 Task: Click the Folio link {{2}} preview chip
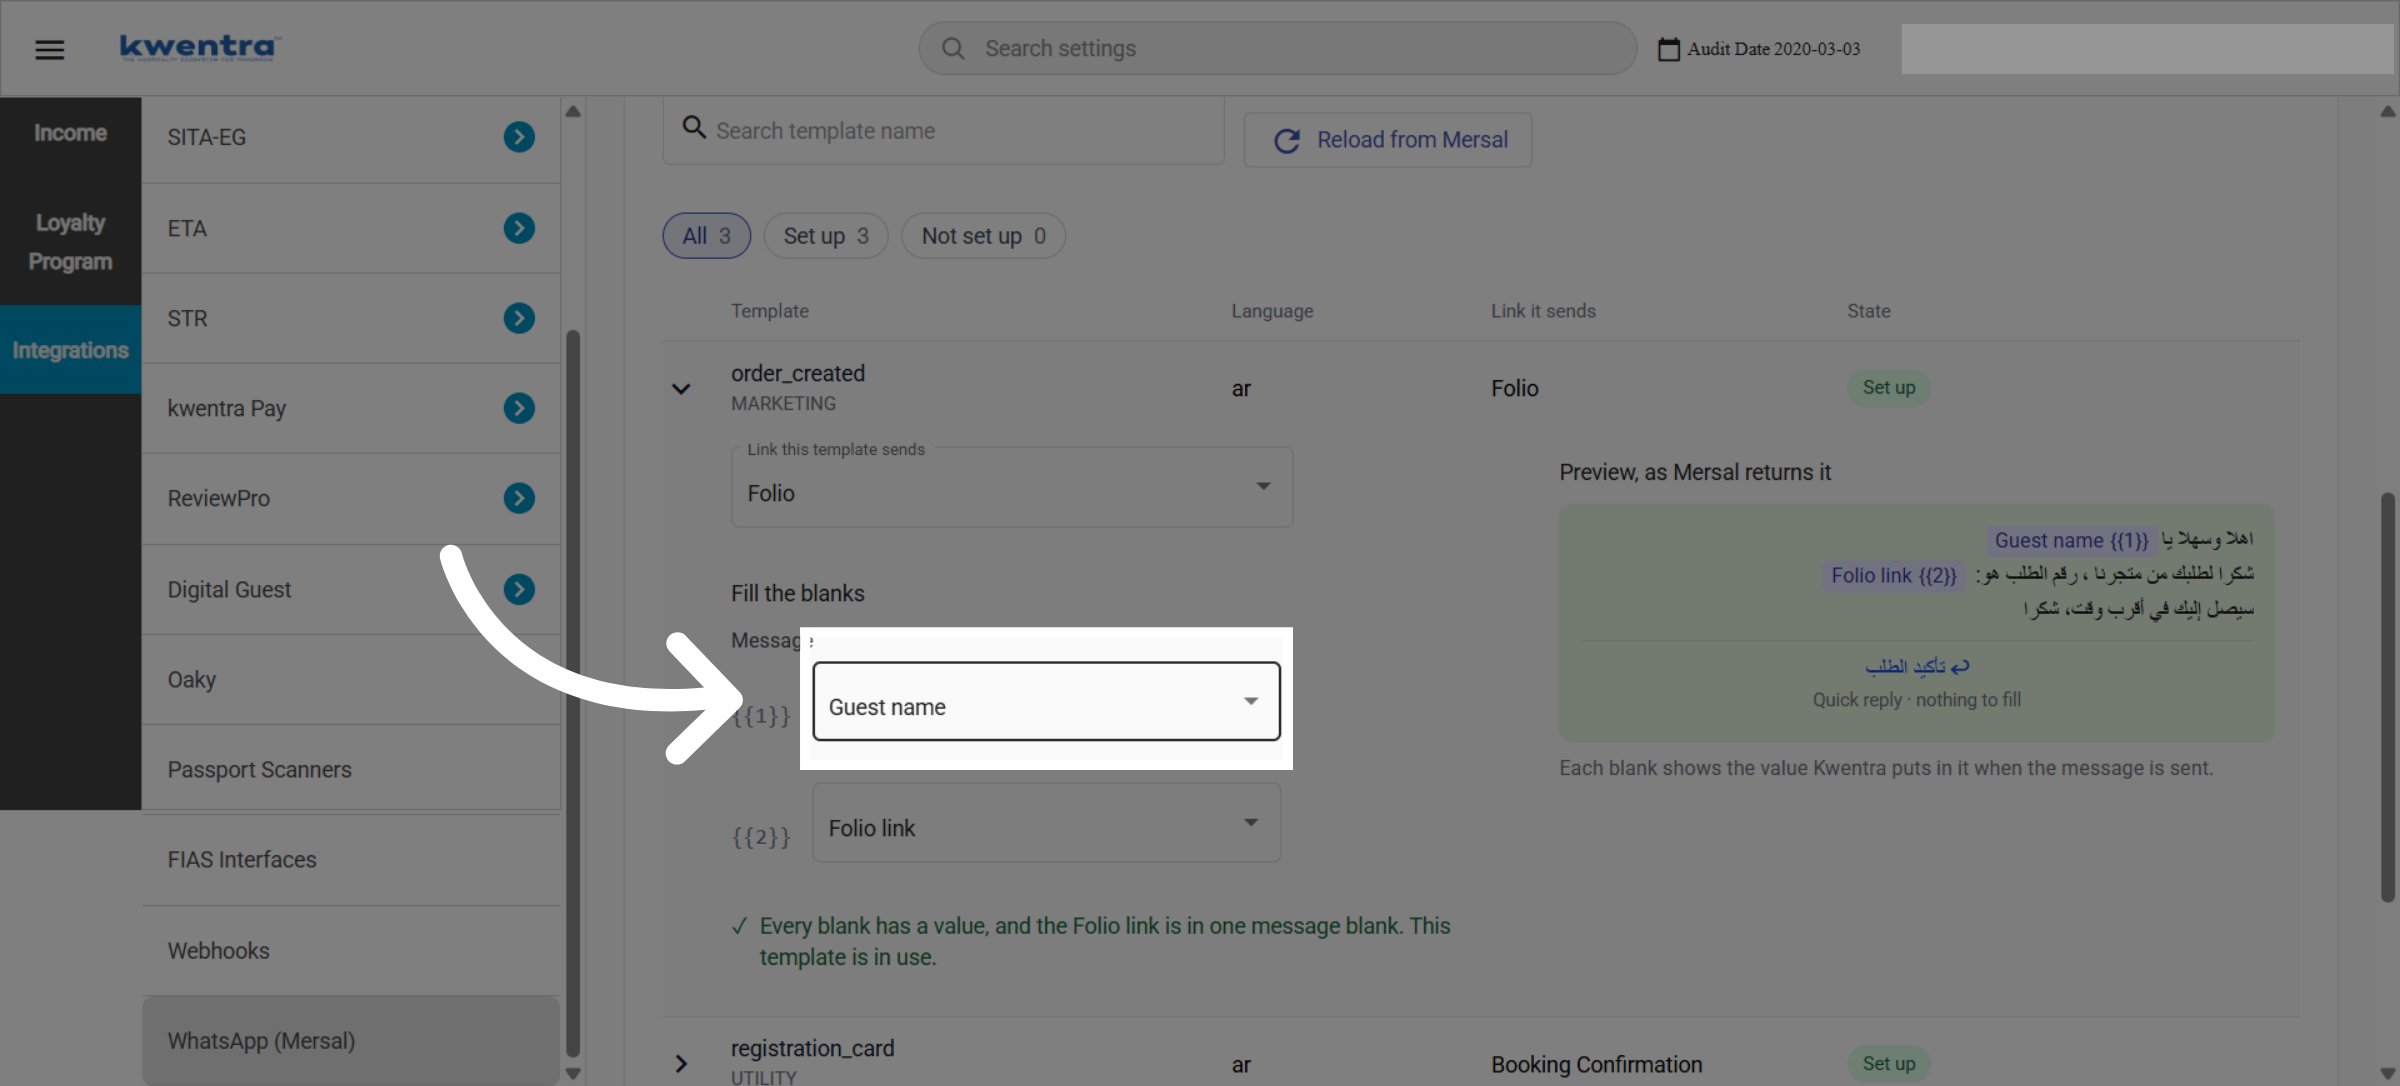pyautogui.click(x=1893, y=576)
